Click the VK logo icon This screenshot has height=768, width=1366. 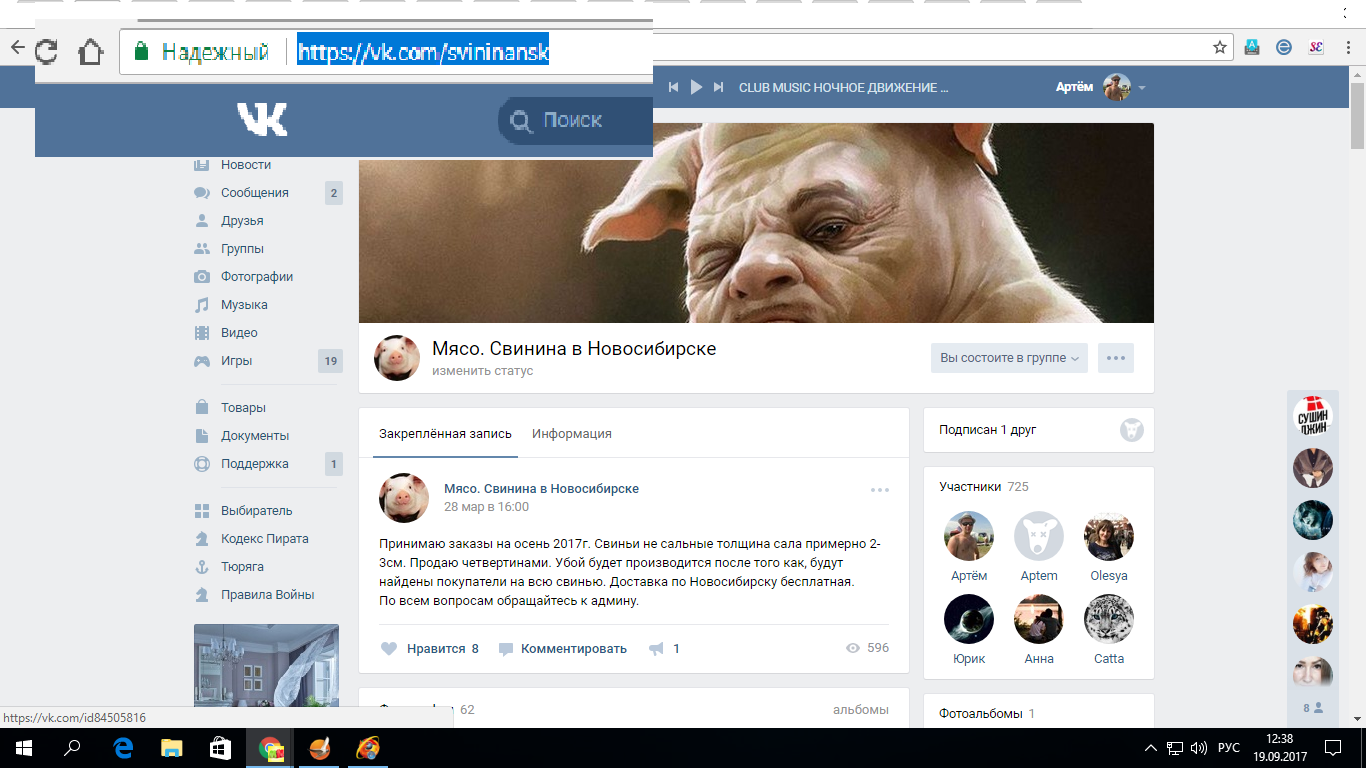click(262, 120)
